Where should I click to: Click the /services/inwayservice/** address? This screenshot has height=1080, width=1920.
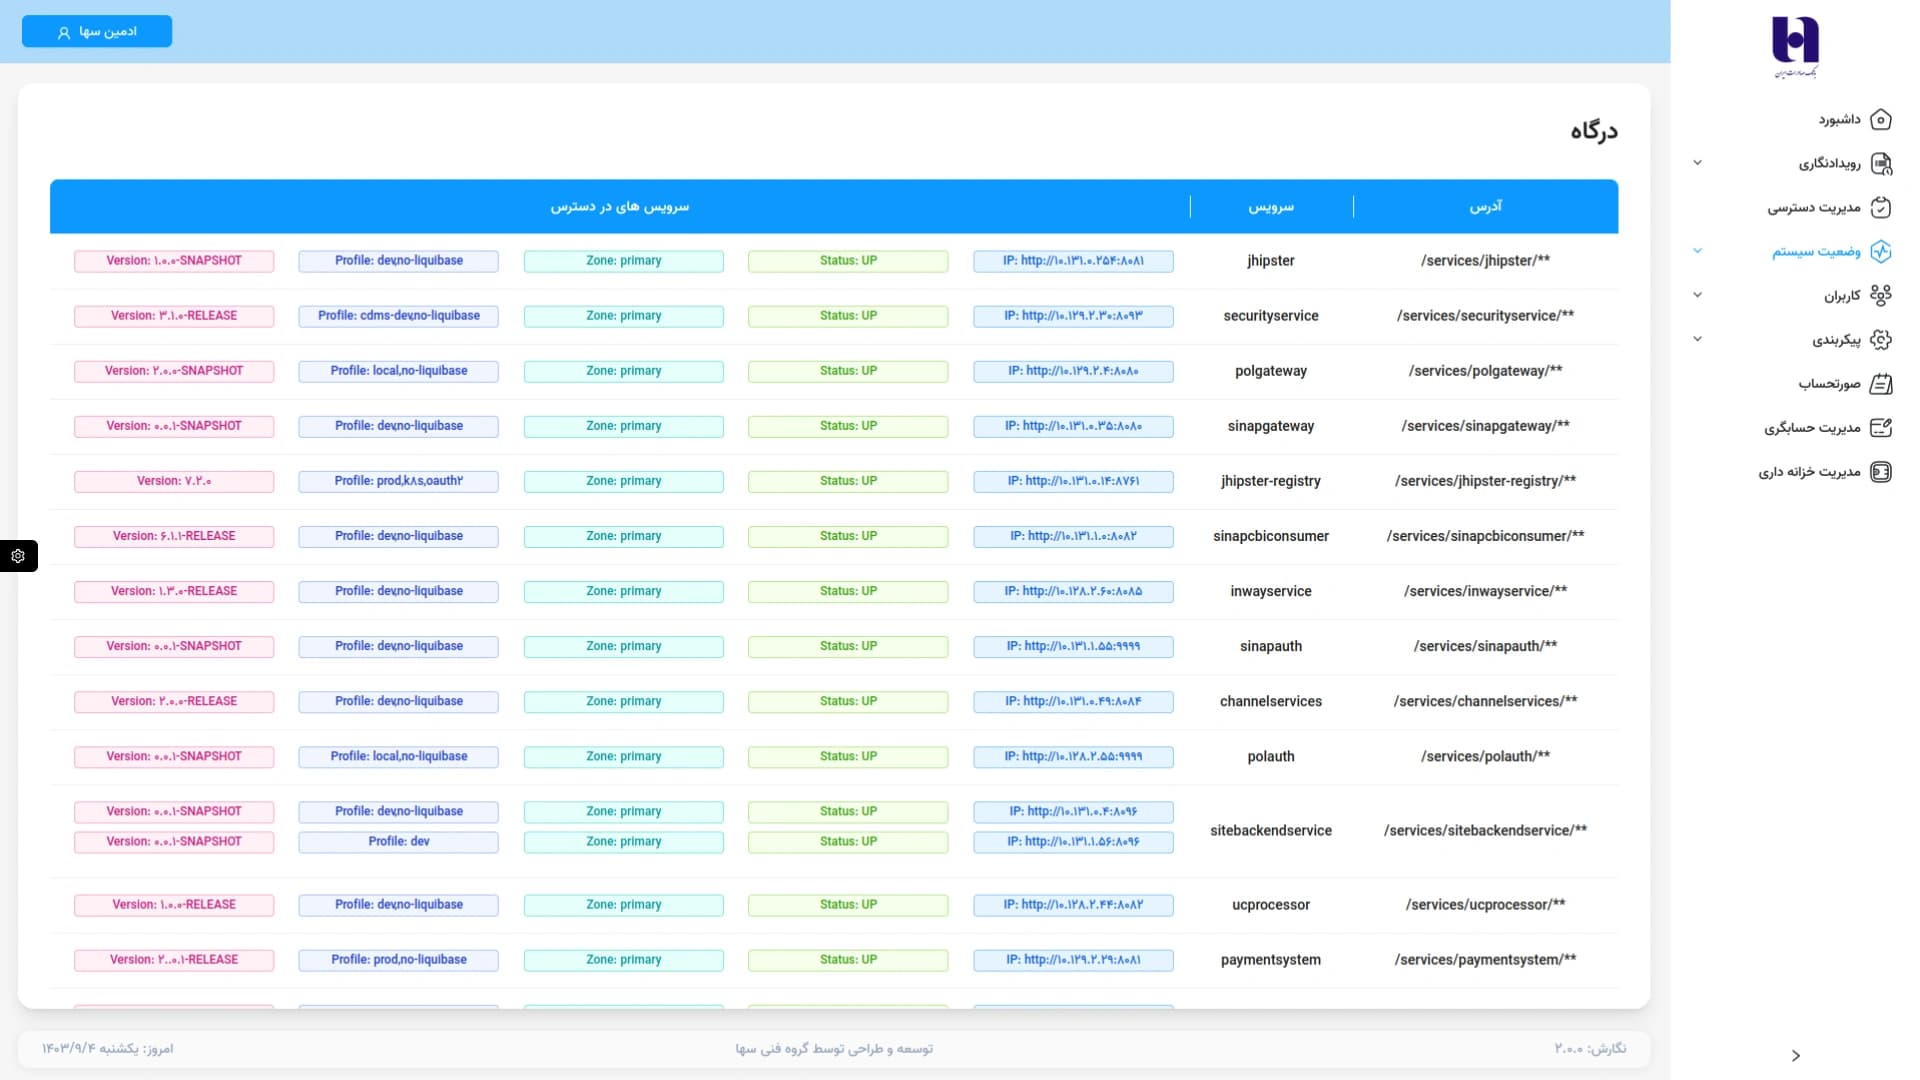pos(1485,591)
